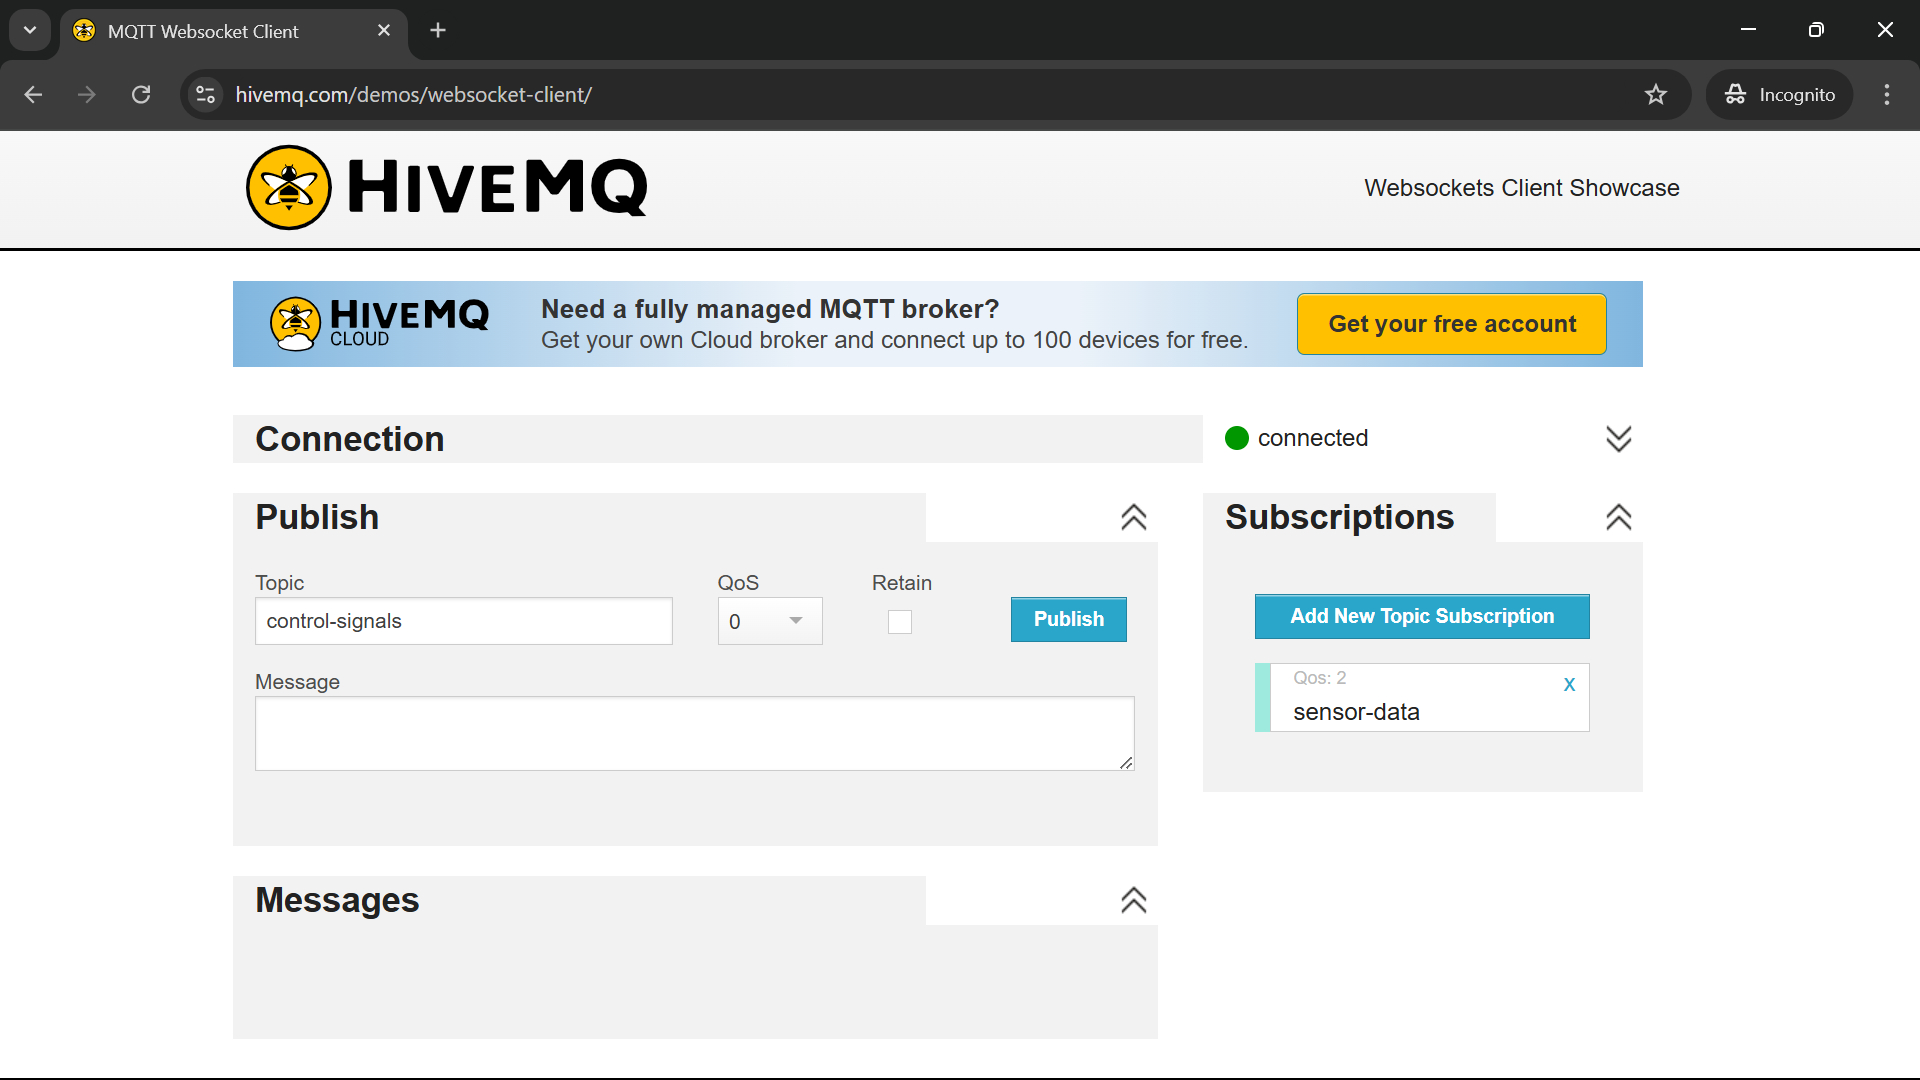Minimize the browser window
The width and height of the screenshot is (1920, 1080).
point(1748,30)
